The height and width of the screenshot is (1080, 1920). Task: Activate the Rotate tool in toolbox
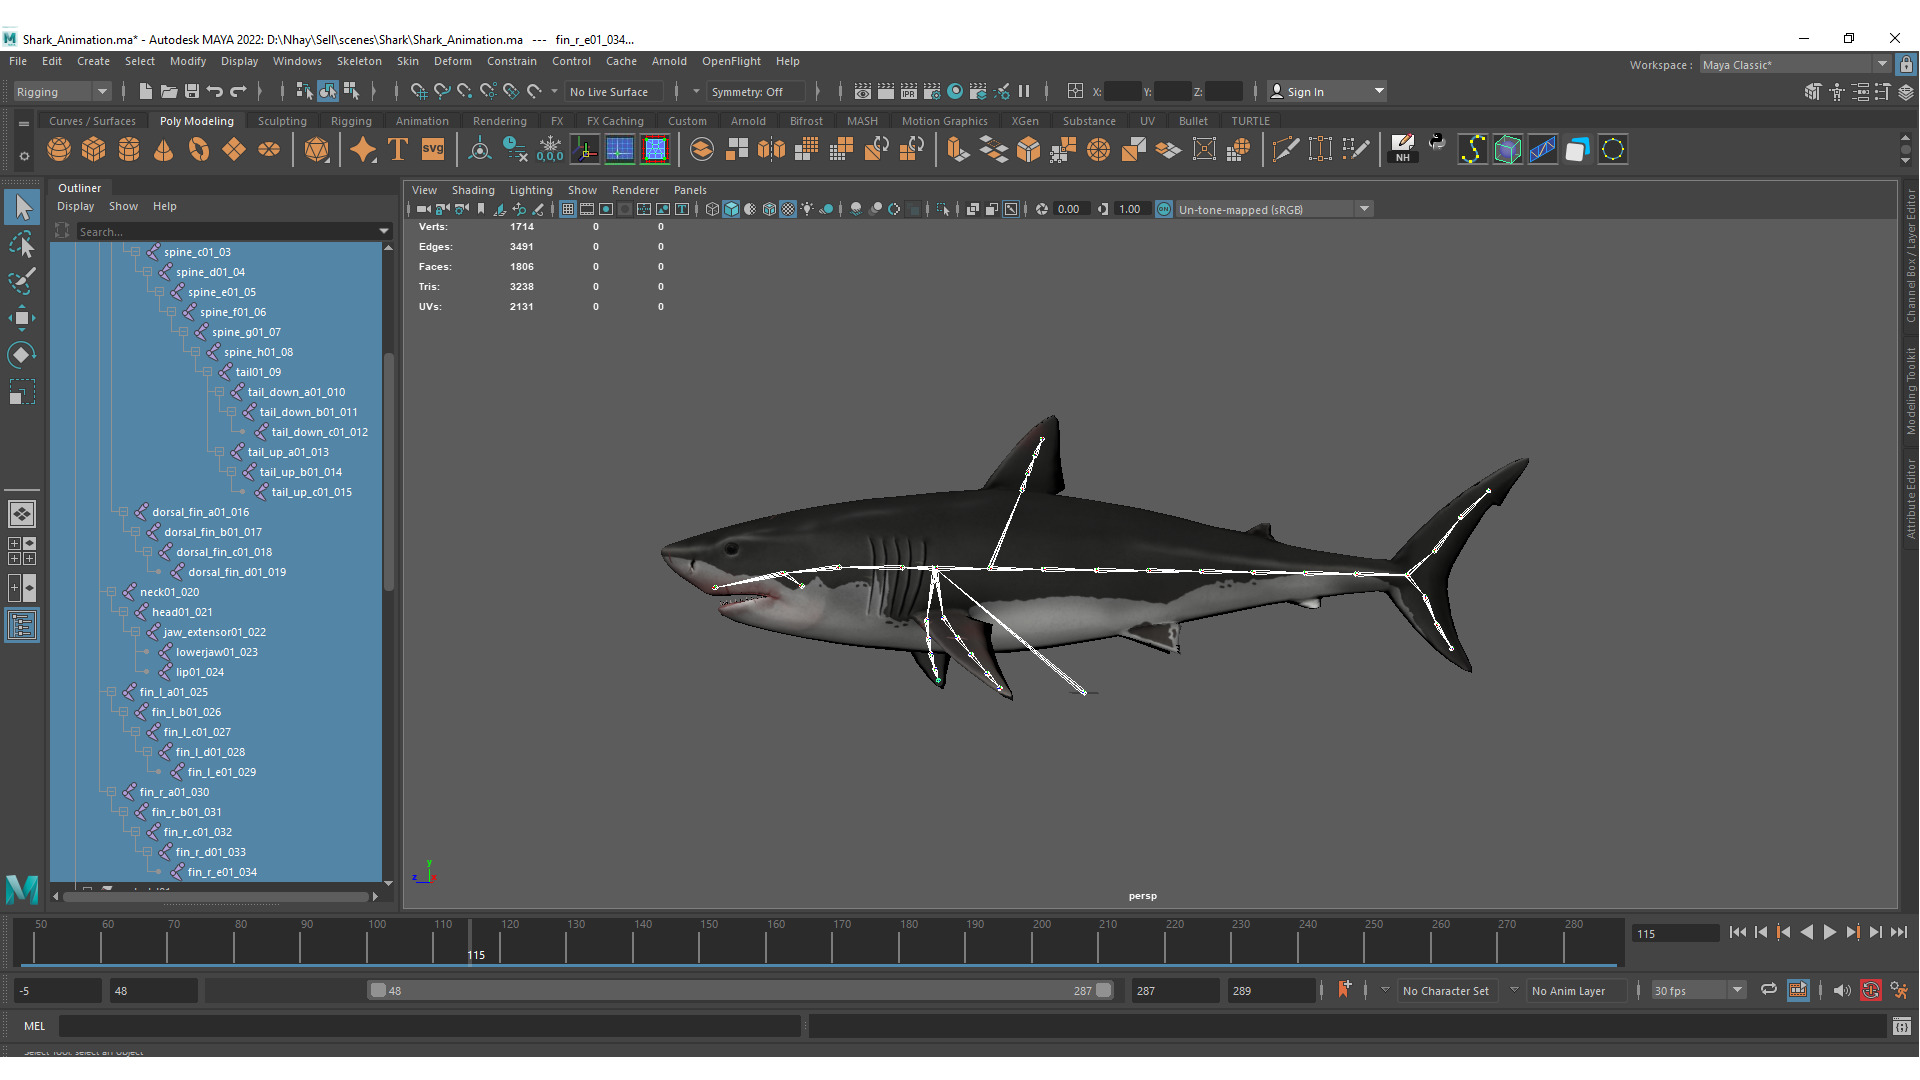21,355
